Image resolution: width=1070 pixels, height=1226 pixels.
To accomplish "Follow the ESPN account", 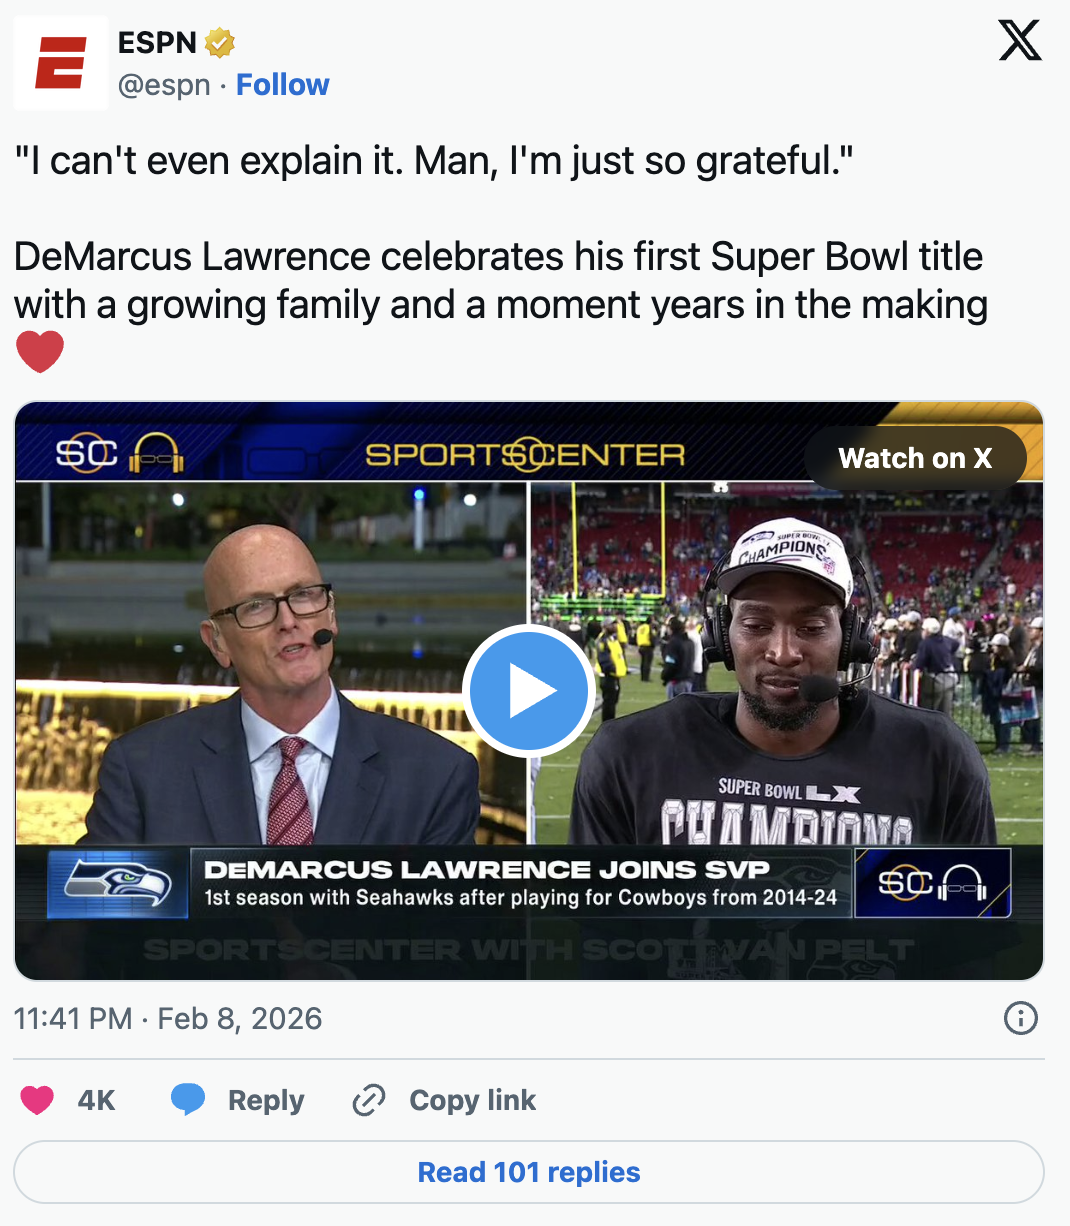I will pos(282,85).
